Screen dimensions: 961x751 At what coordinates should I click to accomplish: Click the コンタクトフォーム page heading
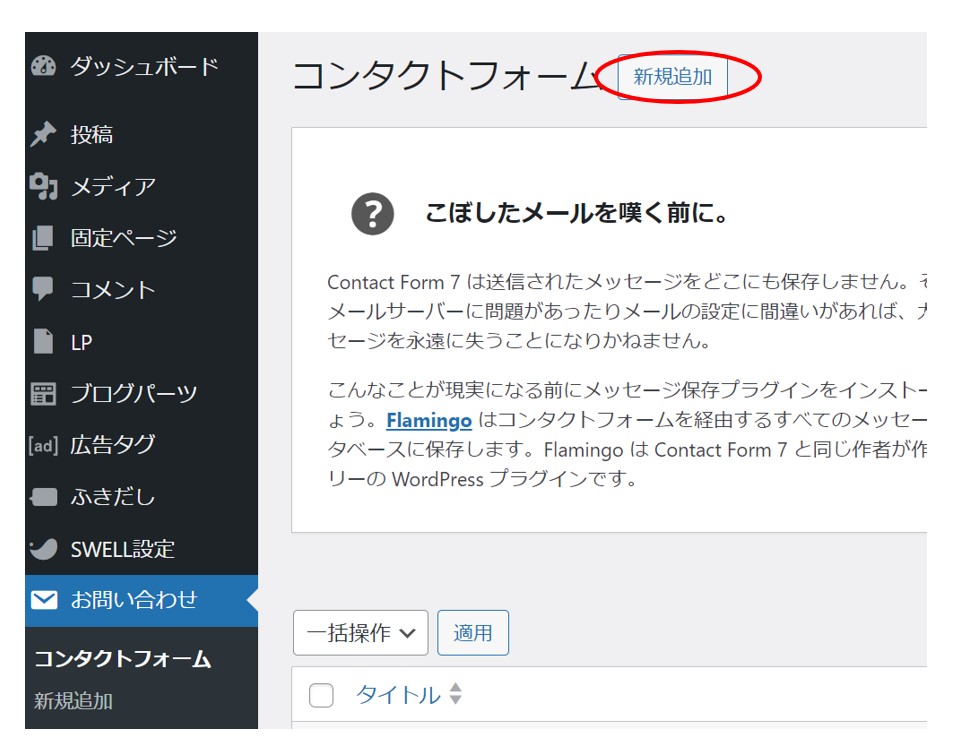point(446,77)
